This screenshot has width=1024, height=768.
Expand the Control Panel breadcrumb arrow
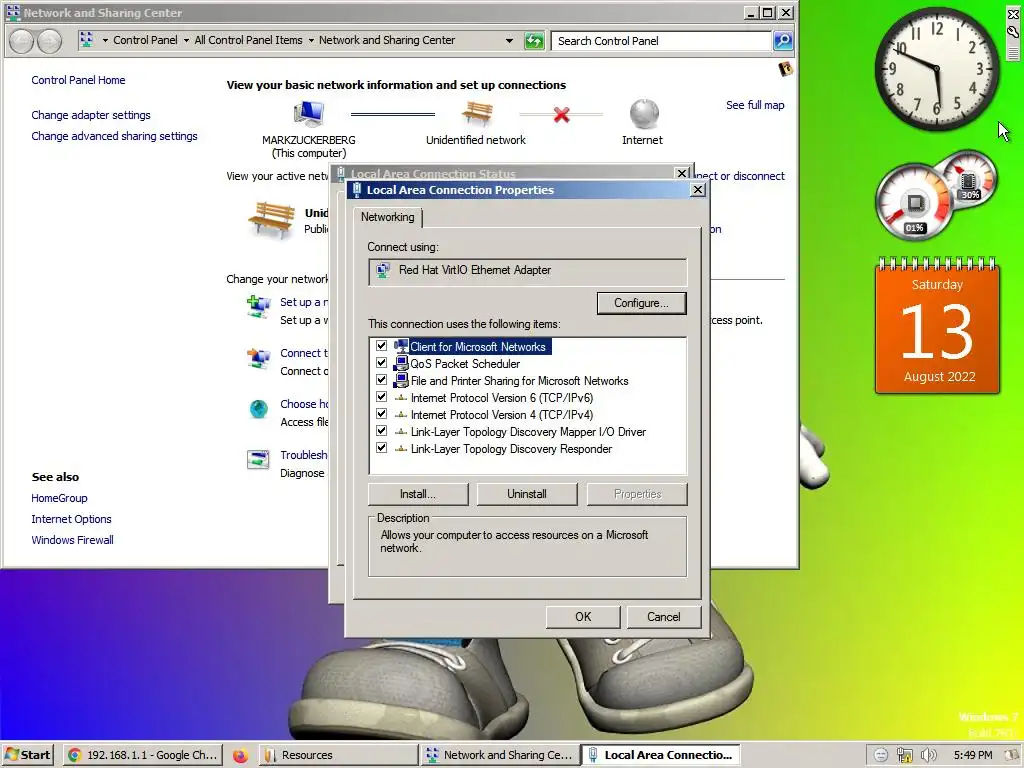[x=186, y=40]
